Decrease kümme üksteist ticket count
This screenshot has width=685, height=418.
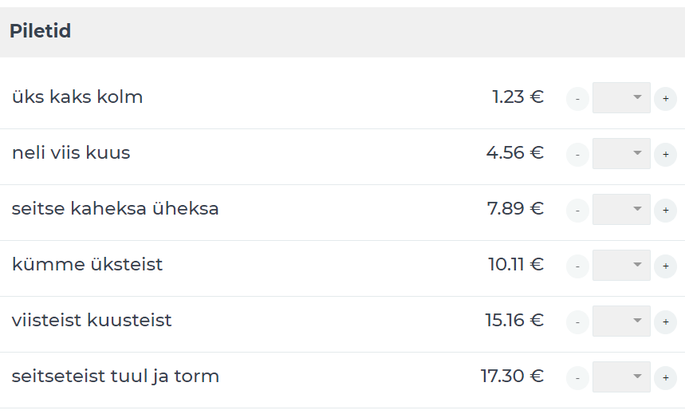tap(578, 266)
